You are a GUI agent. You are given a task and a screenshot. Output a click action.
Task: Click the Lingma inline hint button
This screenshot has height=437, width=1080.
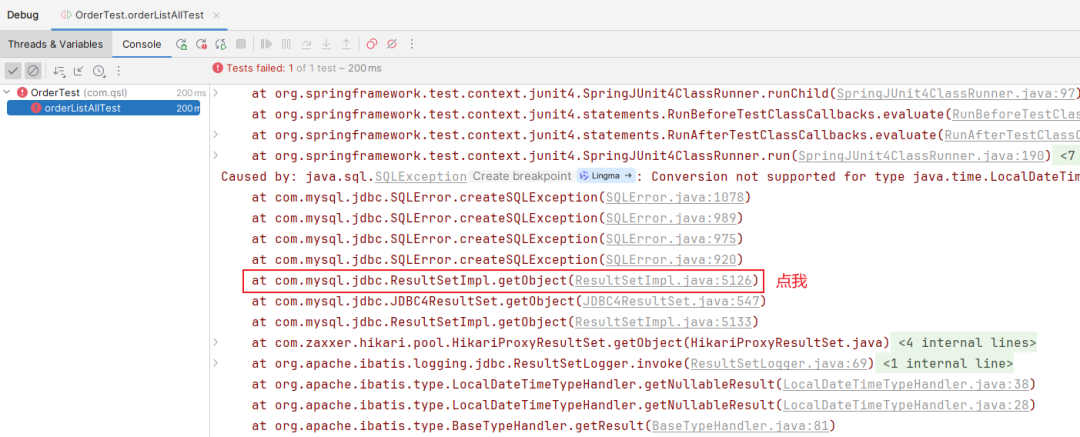coord(606,176)
